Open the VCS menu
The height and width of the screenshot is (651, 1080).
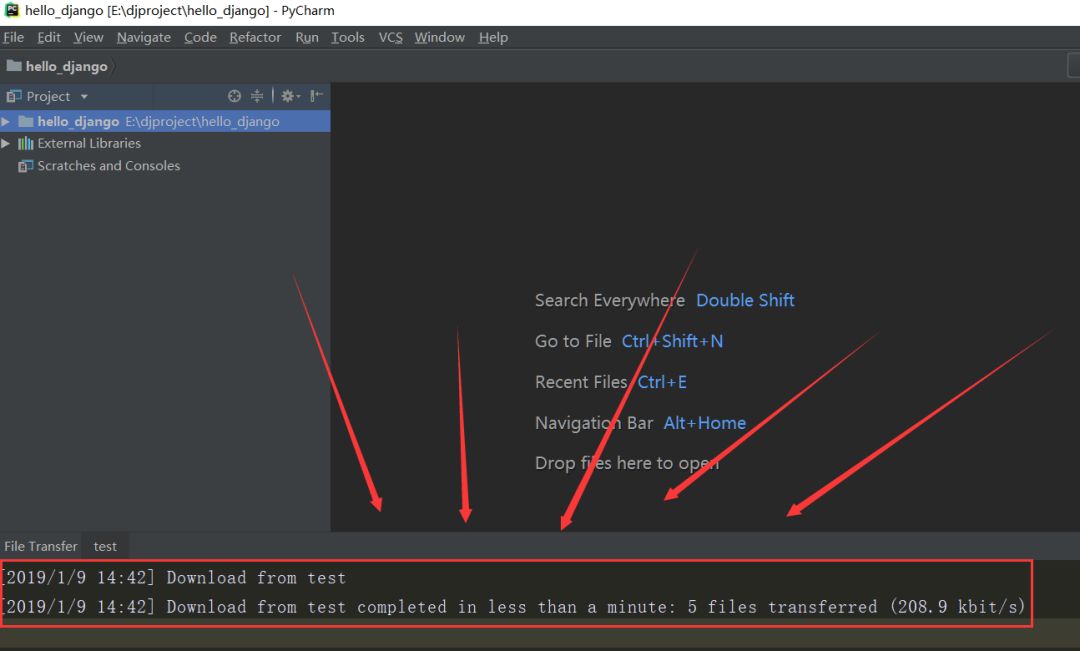[x=389, y=37]
